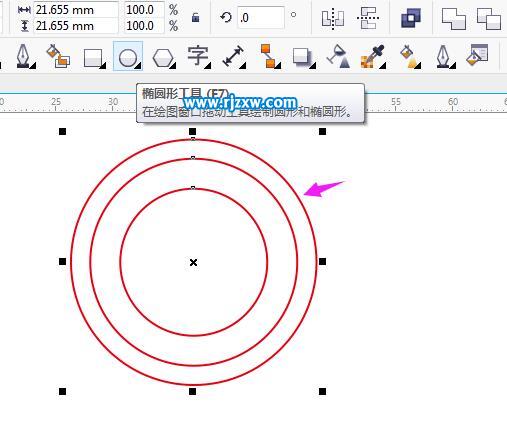Screen dimensions: 507x422
Task: Choose the Color Eyedropper tool
Action: click(x=372, y=57)
